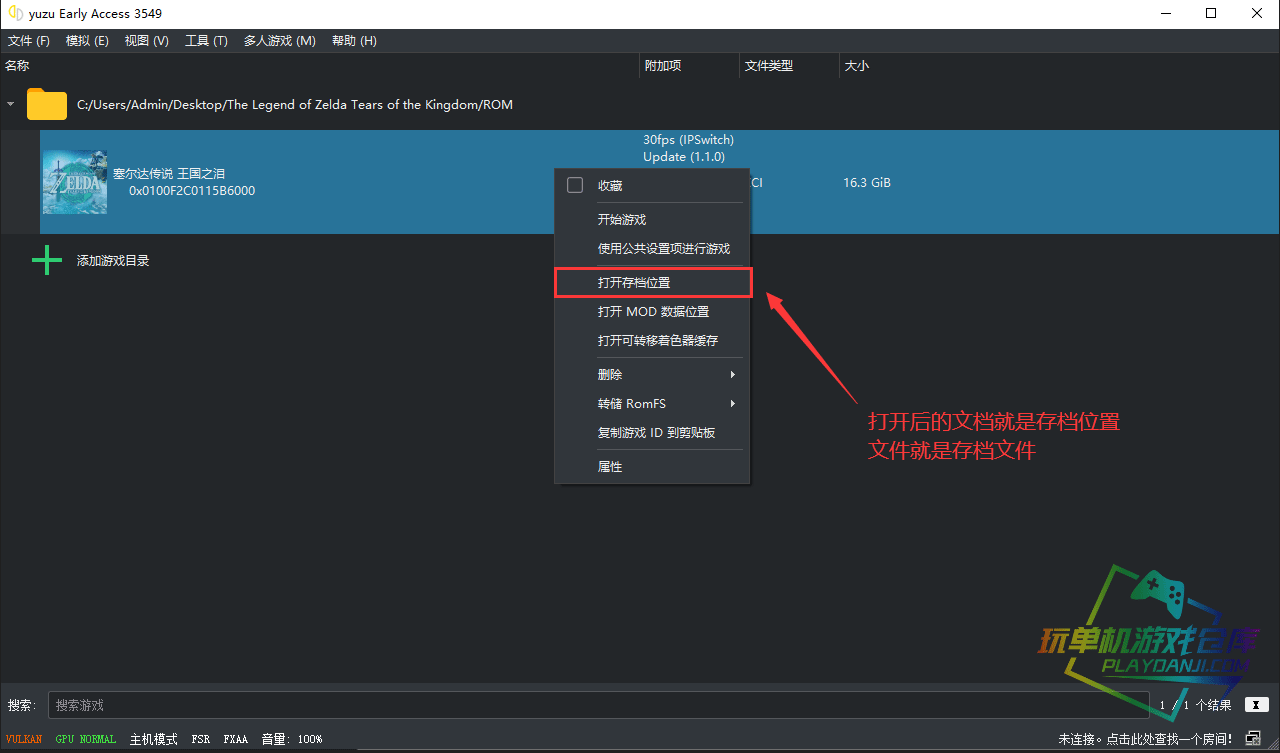The image size is (1280, 753).
Task: Open the 视图 (V) menu
Action: point(147,41)
